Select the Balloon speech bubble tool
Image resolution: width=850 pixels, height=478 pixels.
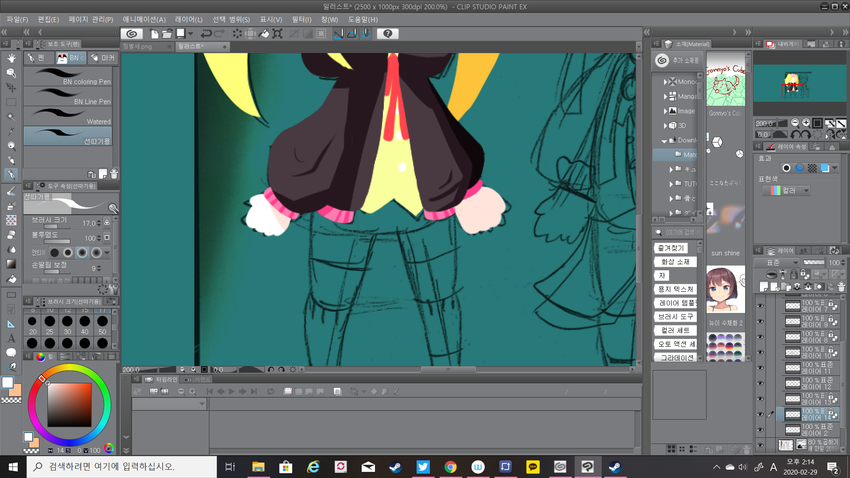point(11,353)
